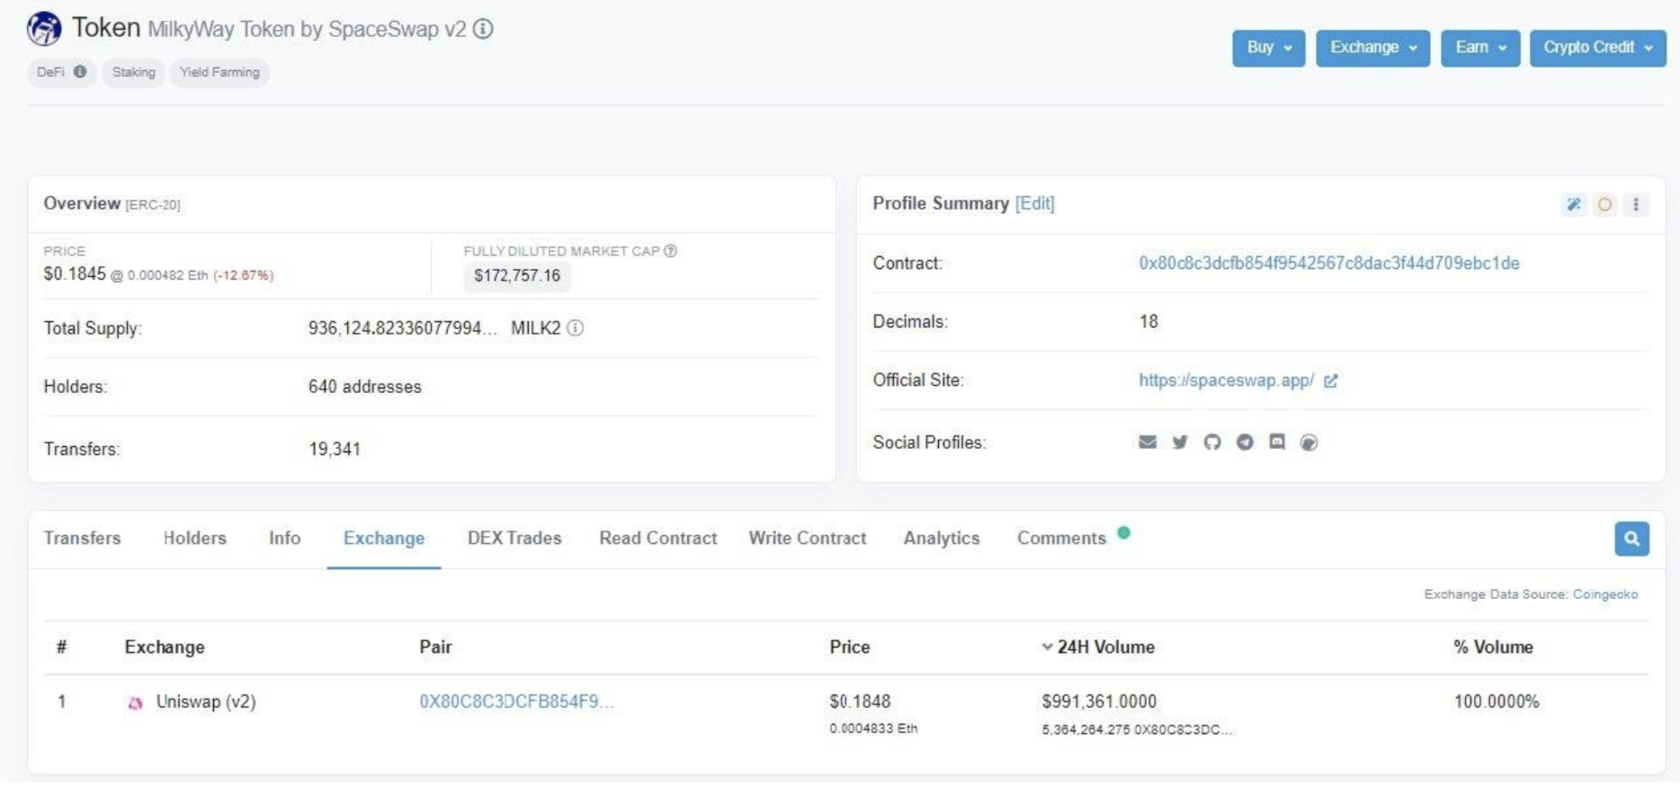Click the % Volume column header
Screen dimensions: 1680x786
(x=1493, y=647)
